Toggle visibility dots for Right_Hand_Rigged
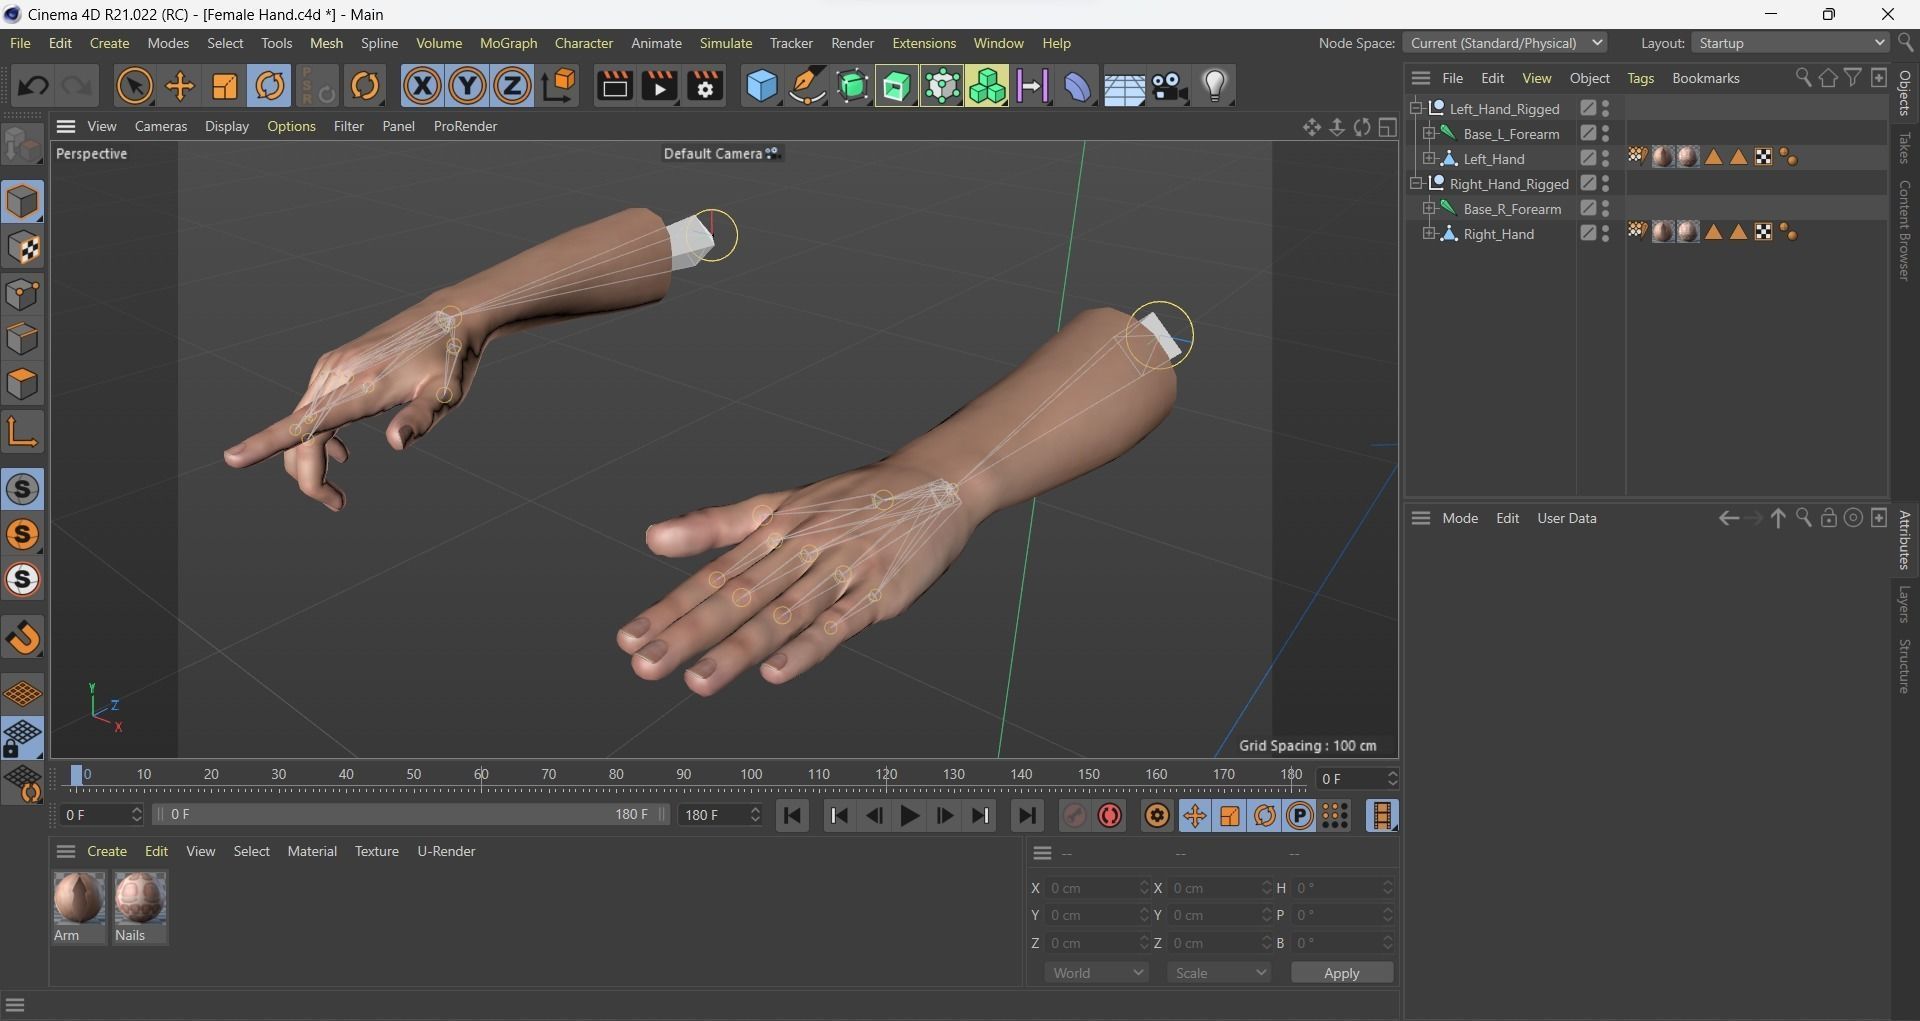The height and width of the screenshot is (1021, 1920). 1605,183
